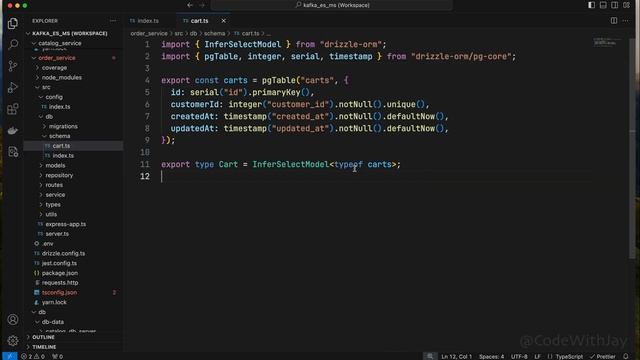
Task: Change indentation via Spaces: 4
Action: [x=491, y=356]
